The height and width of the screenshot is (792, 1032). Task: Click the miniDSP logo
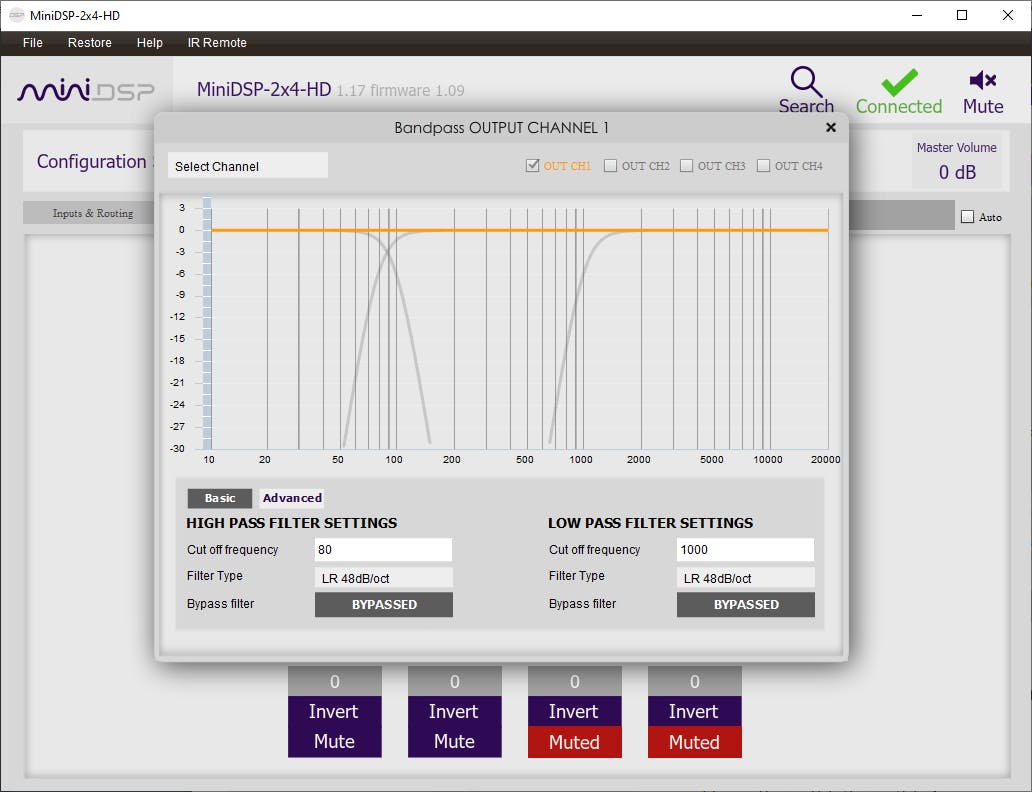[x=86, y=92]
